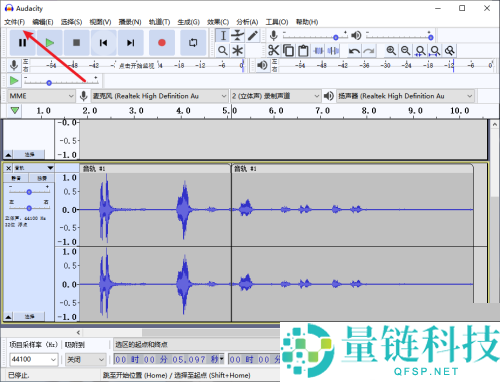Open the 44100 project rate dropdown
500x382 pixels.
34,359
